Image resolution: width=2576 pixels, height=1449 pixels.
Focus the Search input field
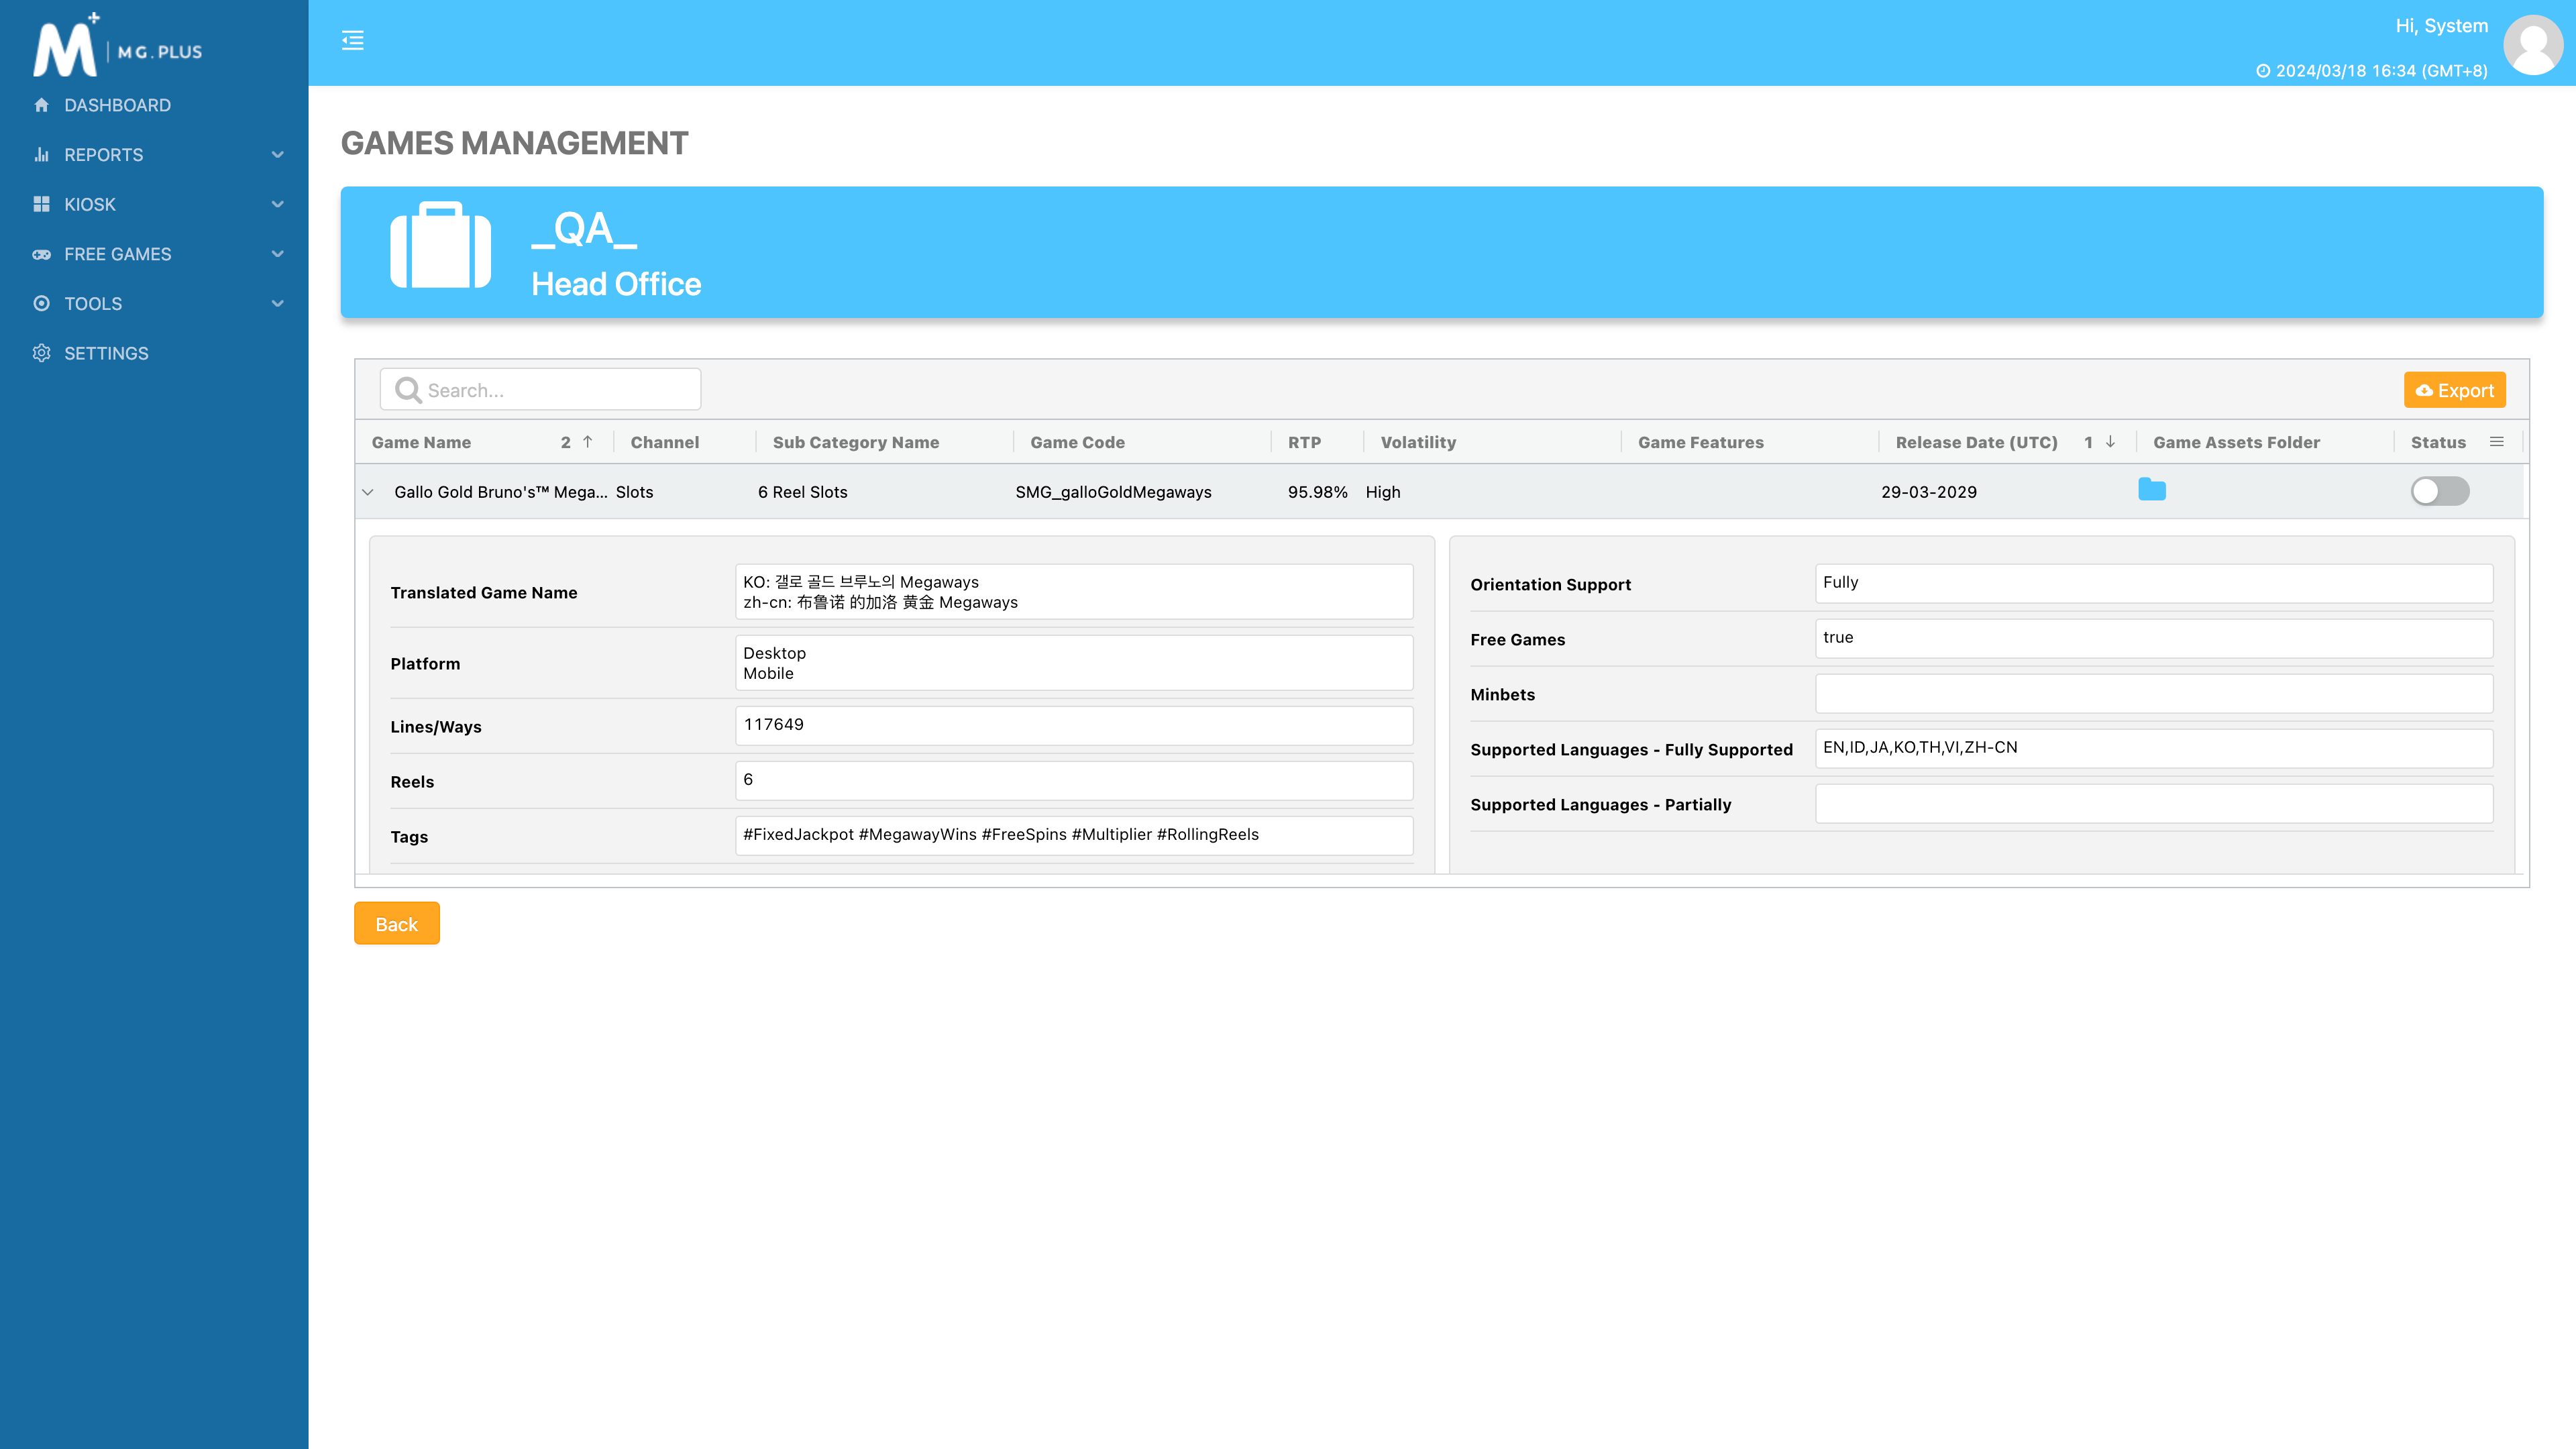point(555,390)
